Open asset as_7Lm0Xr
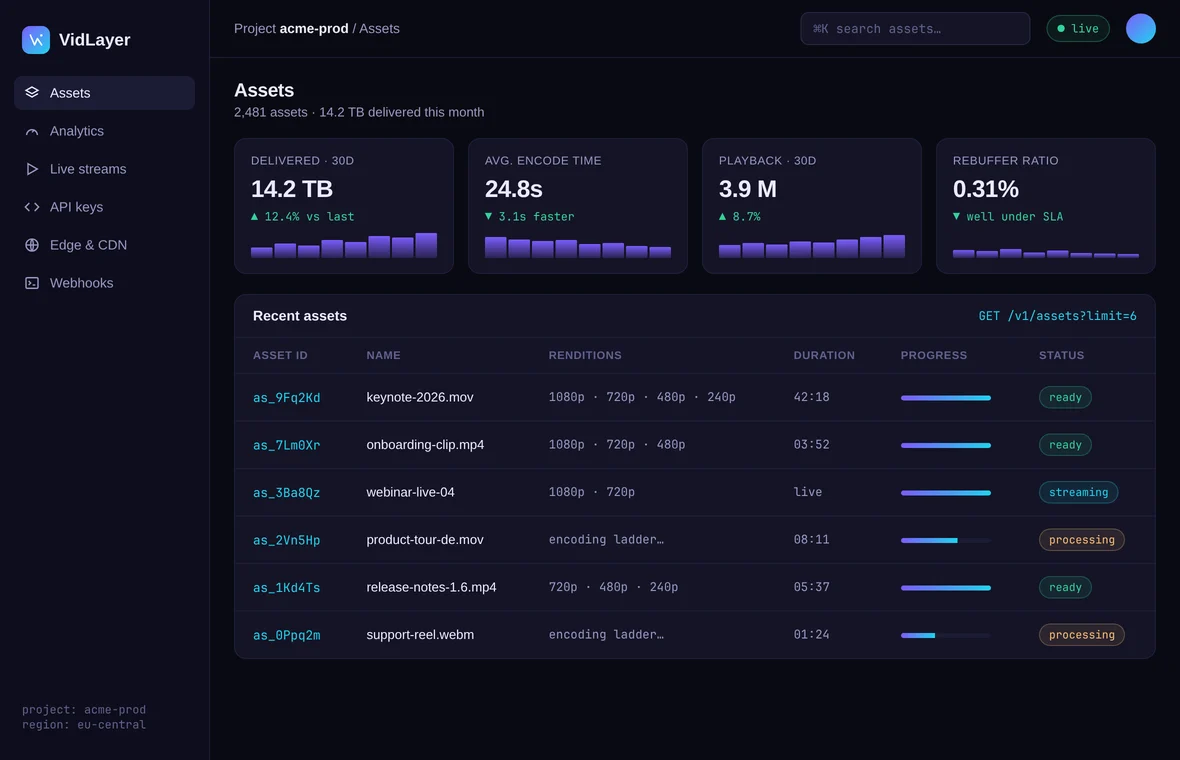The image size is (1180, 760). tap(287, 445)
